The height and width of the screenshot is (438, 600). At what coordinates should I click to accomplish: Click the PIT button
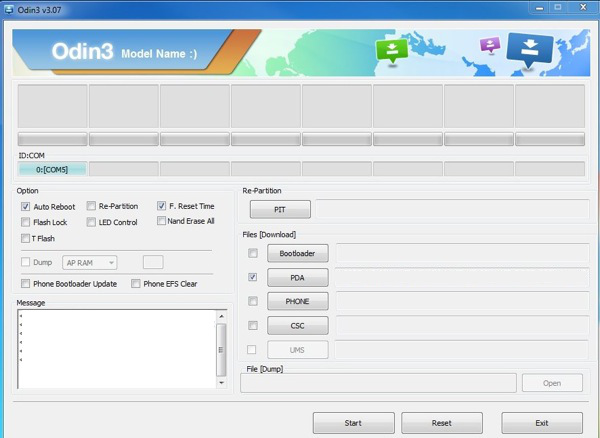[x=280, y=210]
